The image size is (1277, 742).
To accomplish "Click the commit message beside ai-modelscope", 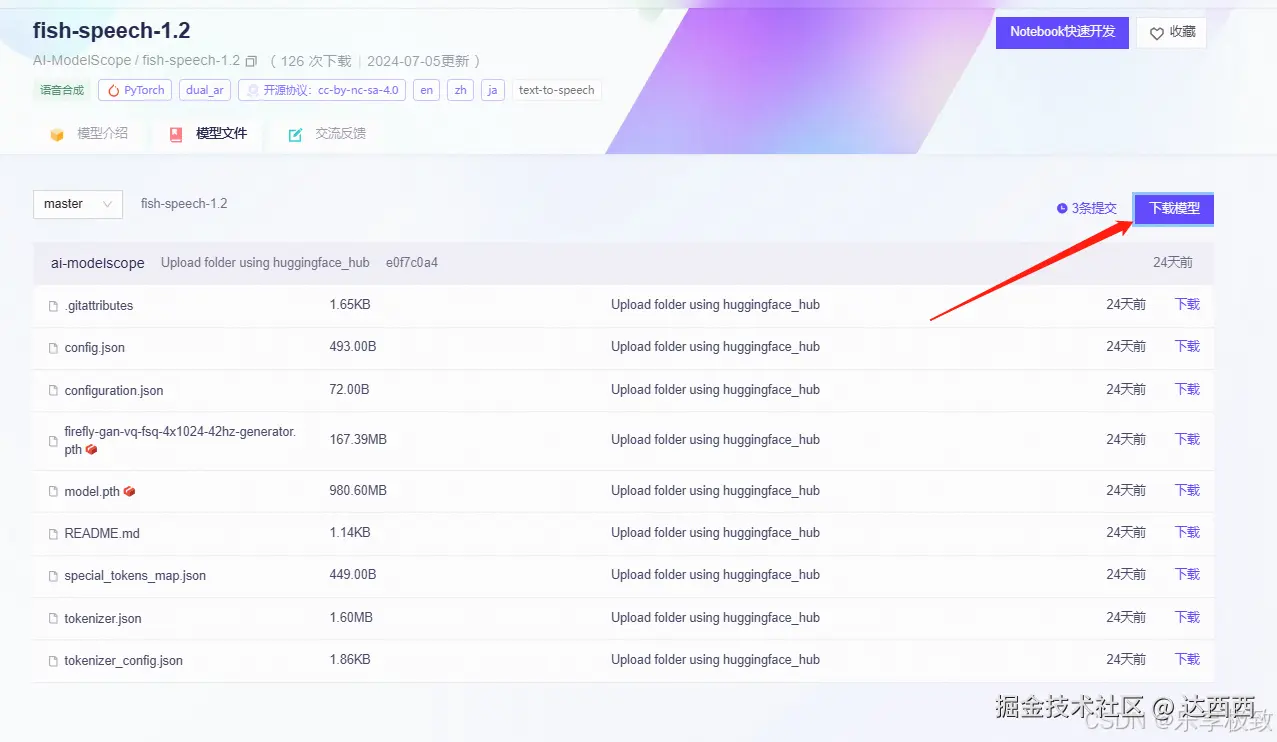I will pos(265,263).
